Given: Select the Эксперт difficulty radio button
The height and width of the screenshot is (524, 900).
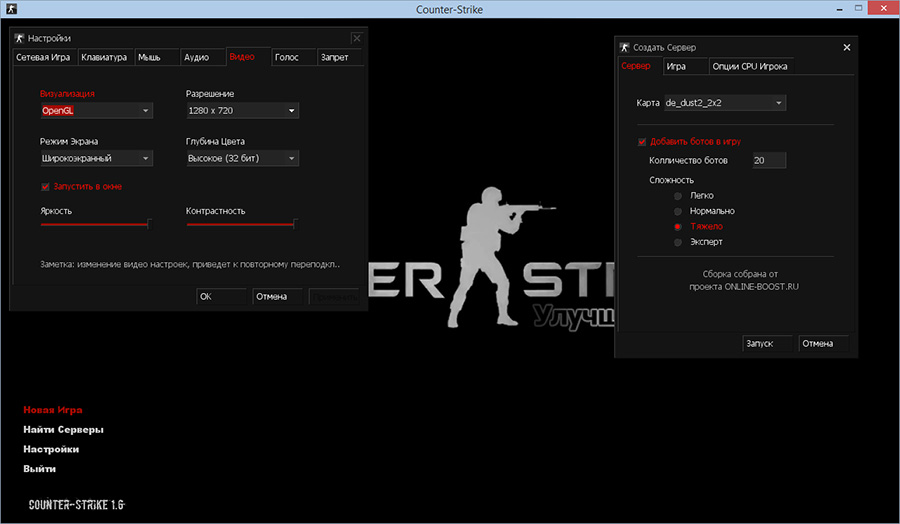Looking at the screenshot, I should pyautogui.click(x=678, y=242).
